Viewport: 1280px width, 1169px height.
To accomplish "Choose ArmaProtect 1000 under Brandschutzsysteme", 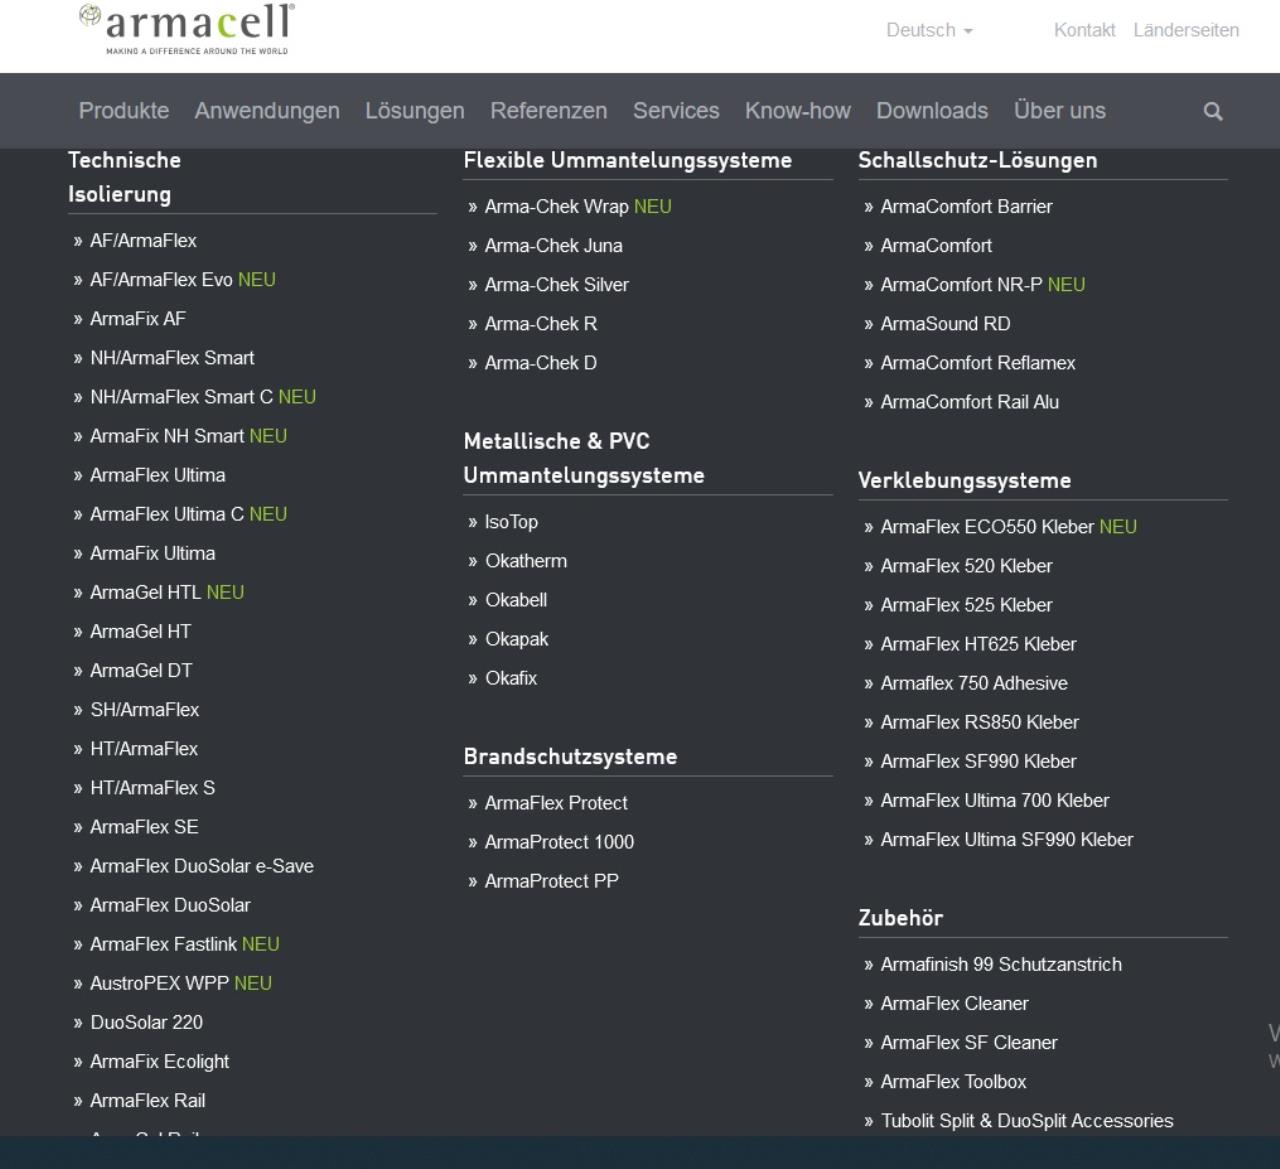I will [x=559, y=842].
